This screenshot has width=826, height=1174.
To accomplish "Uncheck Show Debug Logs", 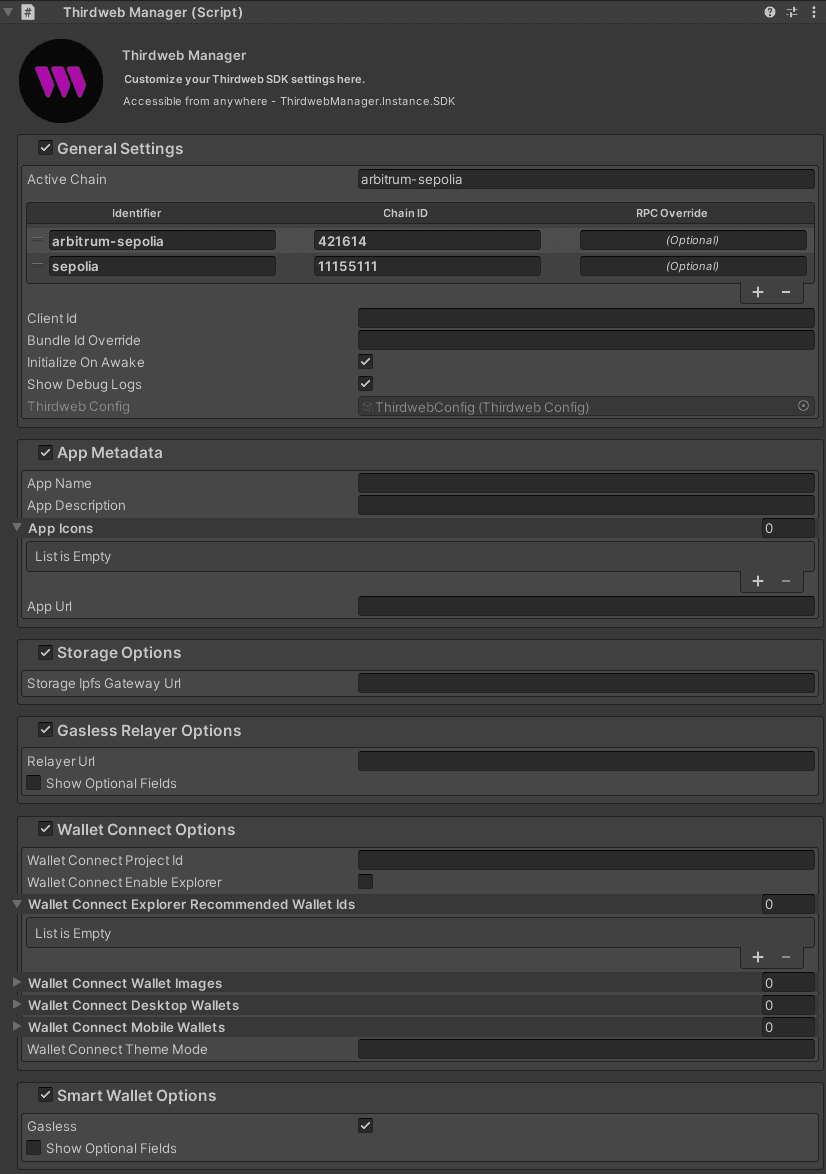I will [x=366, y=384].
